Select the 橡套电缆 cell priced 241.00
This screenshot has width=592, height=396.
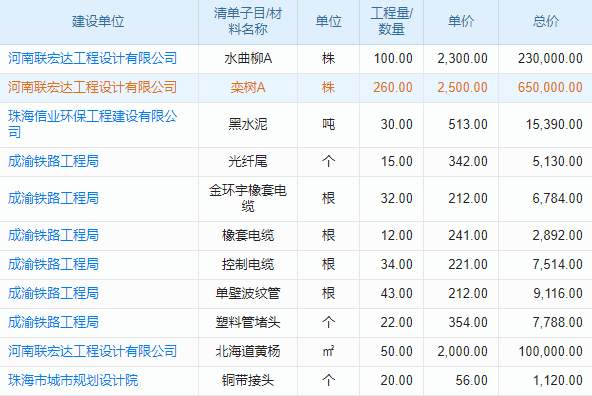pos(248,235)
